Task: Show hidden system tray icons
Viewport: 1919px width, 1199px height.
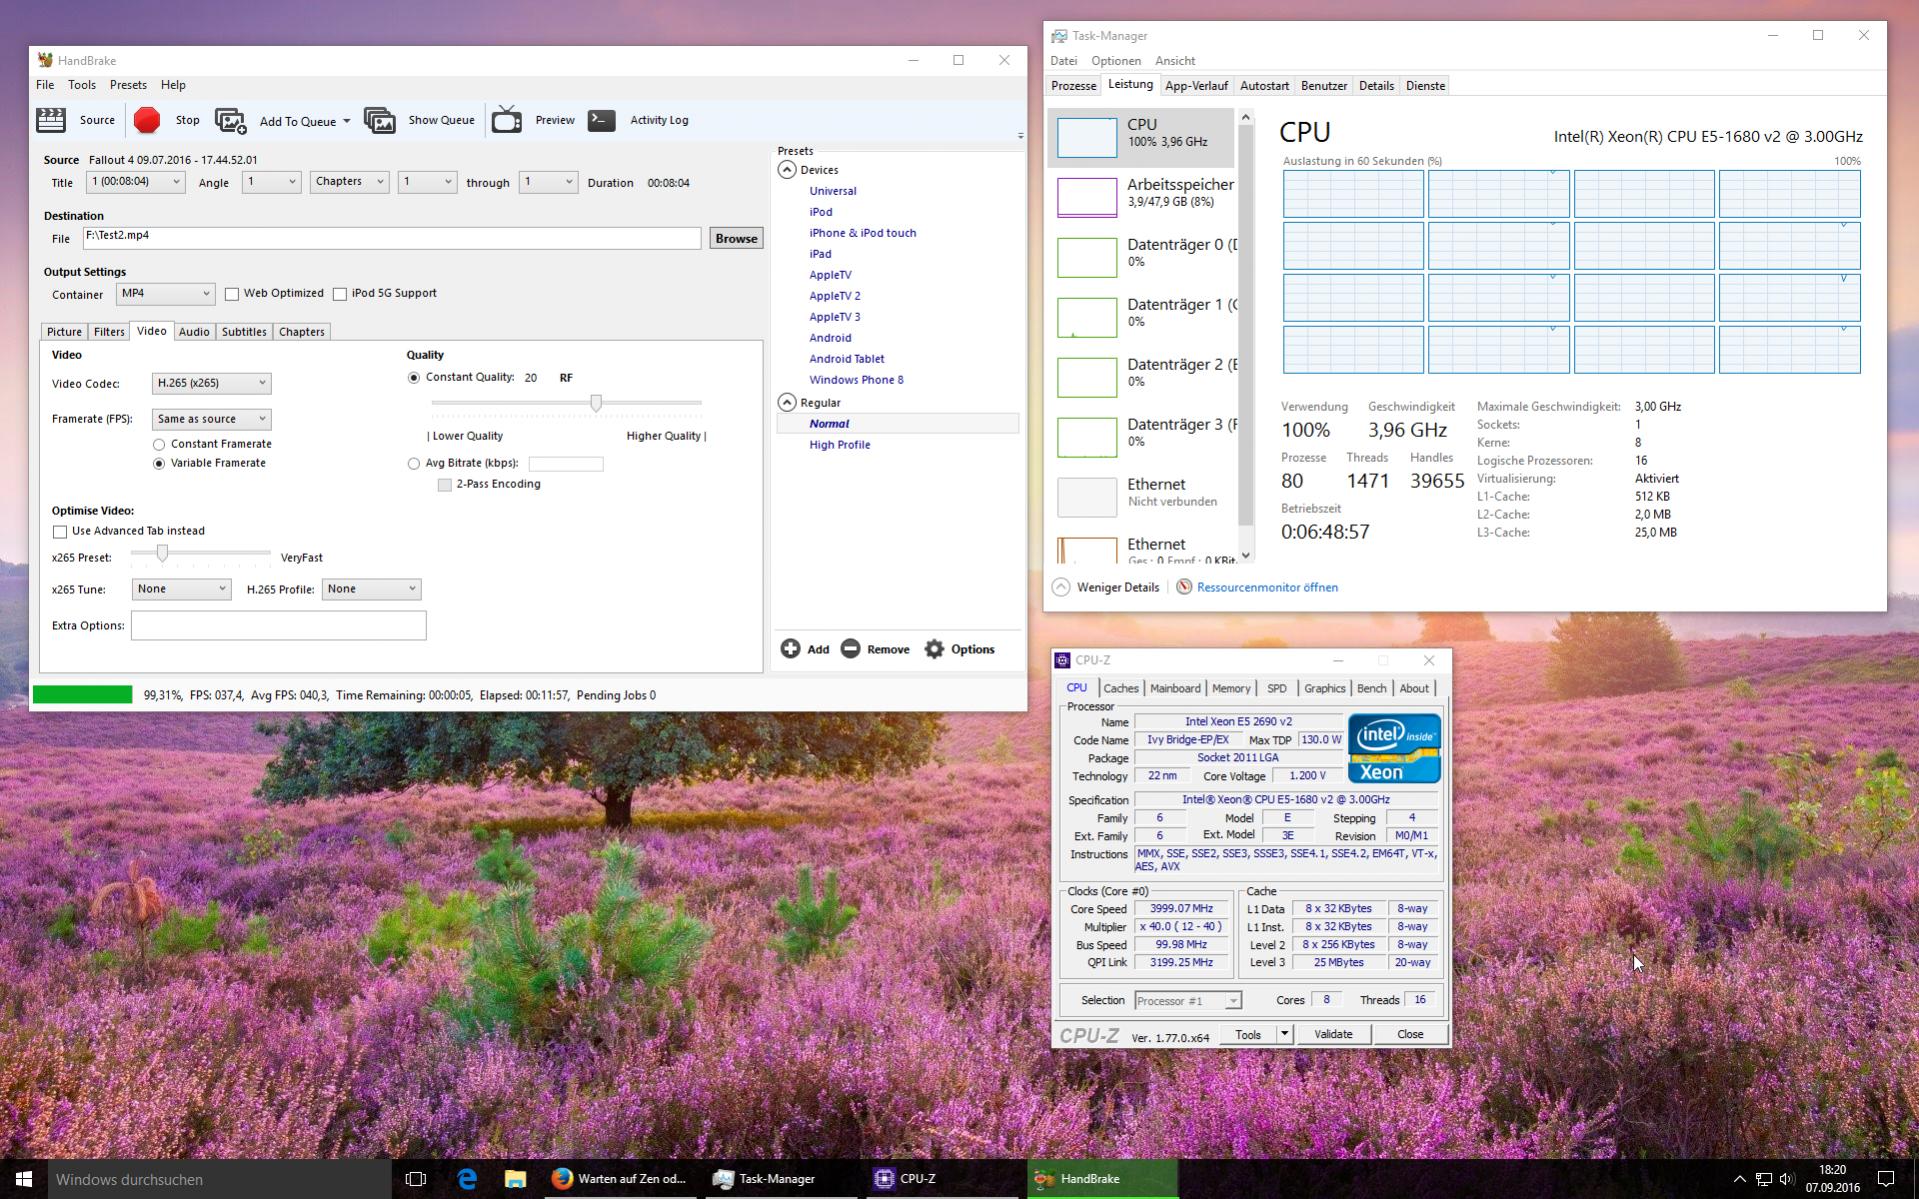Action: pos(1739,1179)
